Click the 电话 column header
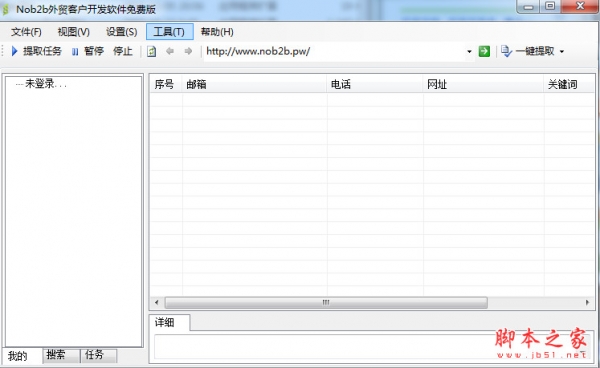 pos(375,84)
